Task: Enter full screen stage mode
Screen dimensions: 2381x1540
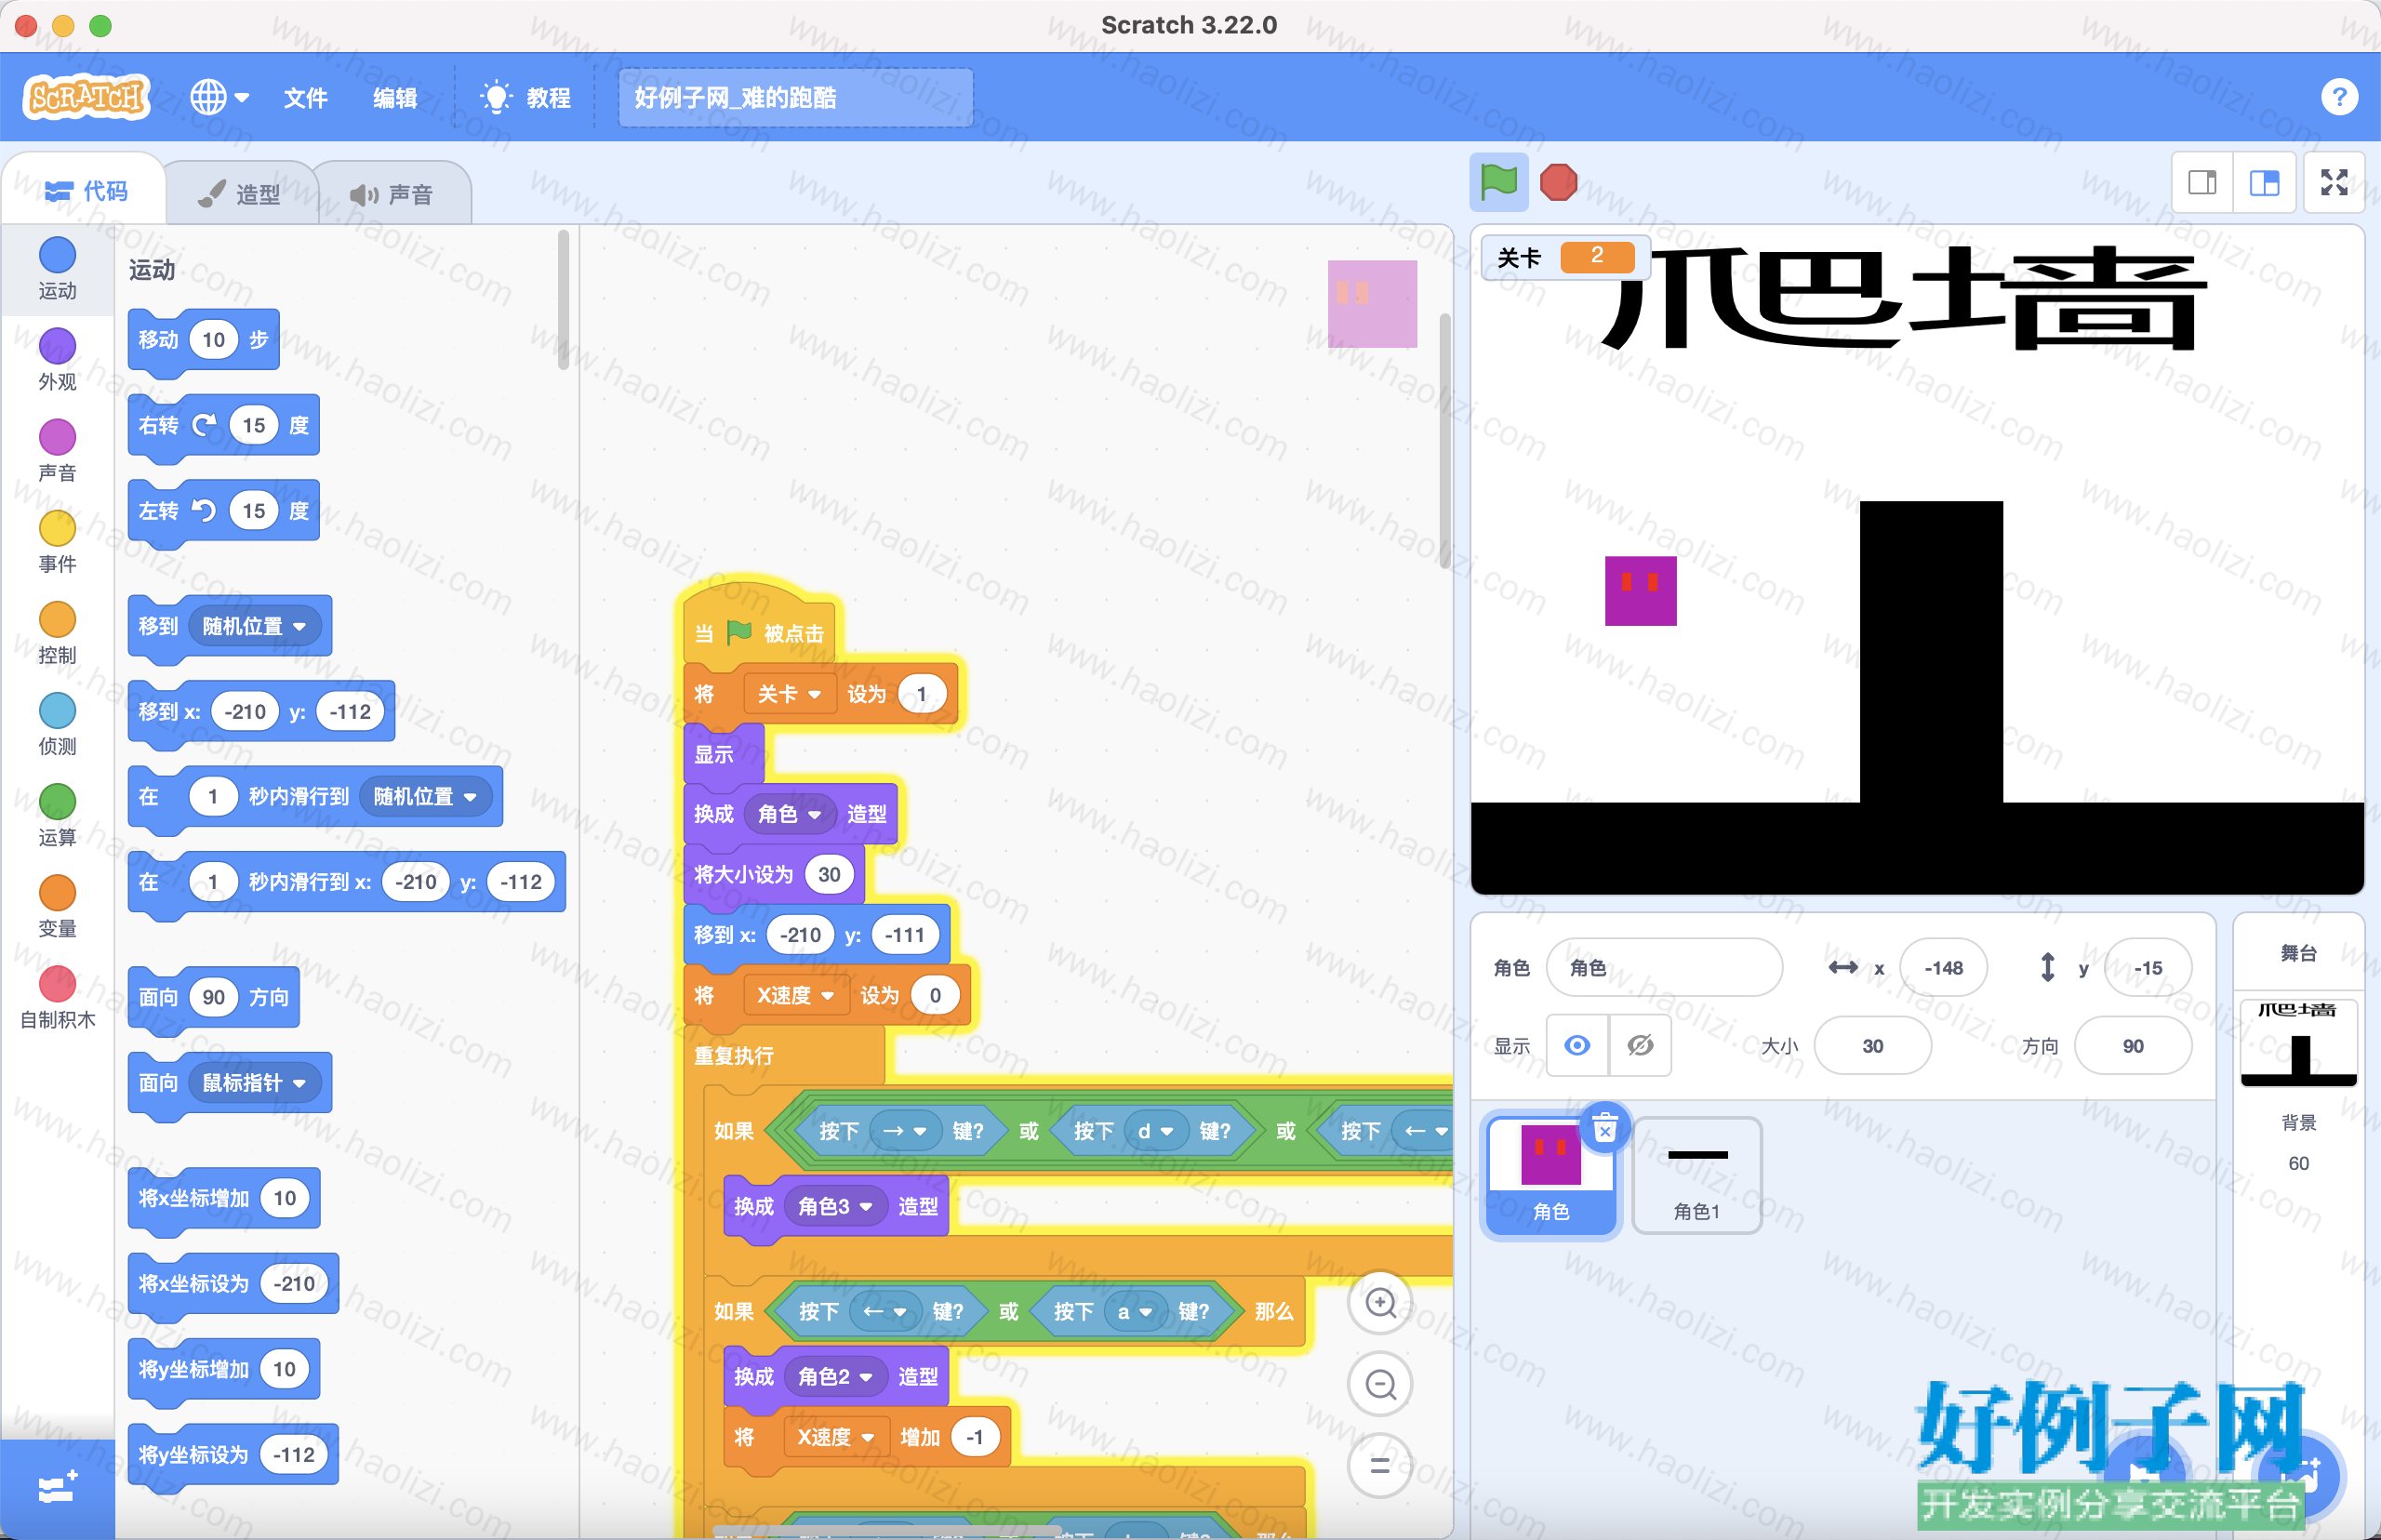Action: [2334, 182]
